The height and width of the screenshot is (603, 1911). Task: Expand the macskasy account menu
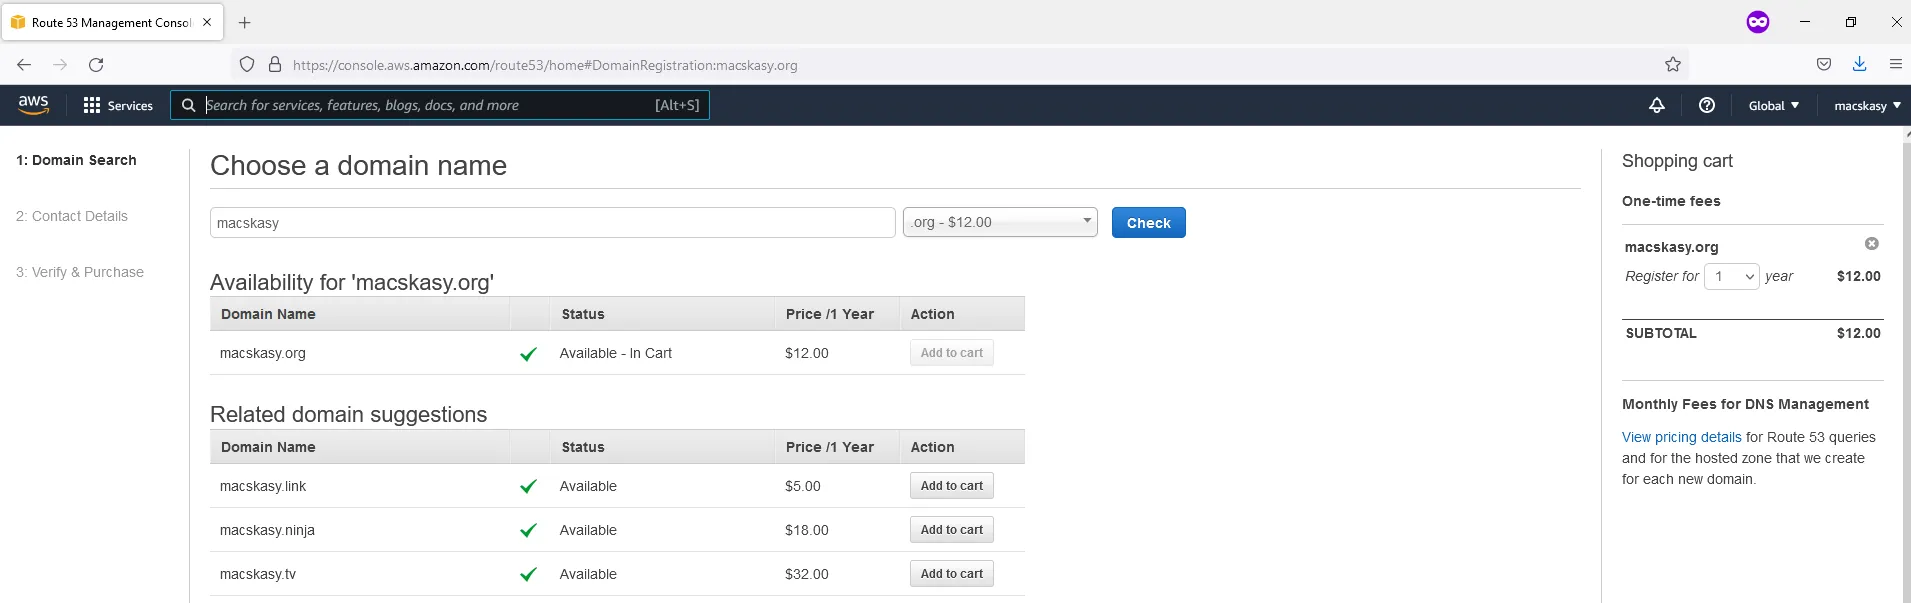tap(1867, 105)
